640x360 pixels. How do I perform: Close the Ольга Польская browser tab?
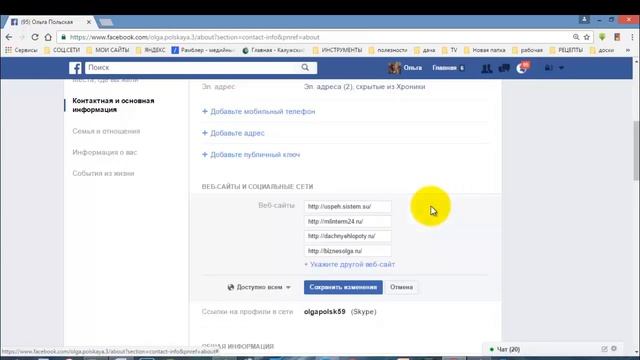[x=89, y=22]
